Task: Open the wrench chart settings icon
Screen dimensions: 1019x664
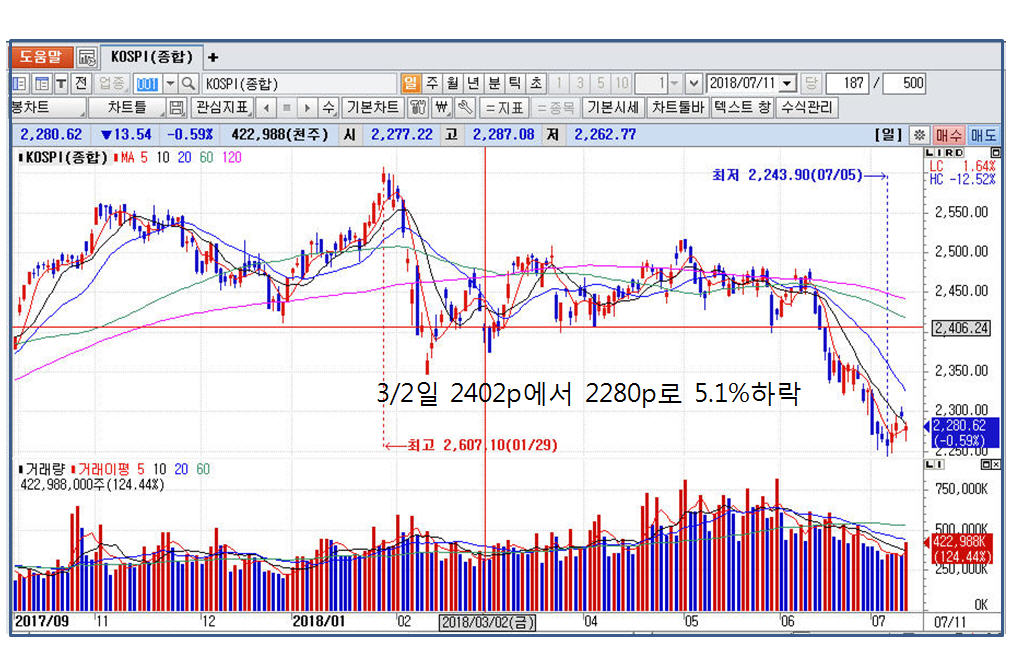Action: (x=464, y=108)
